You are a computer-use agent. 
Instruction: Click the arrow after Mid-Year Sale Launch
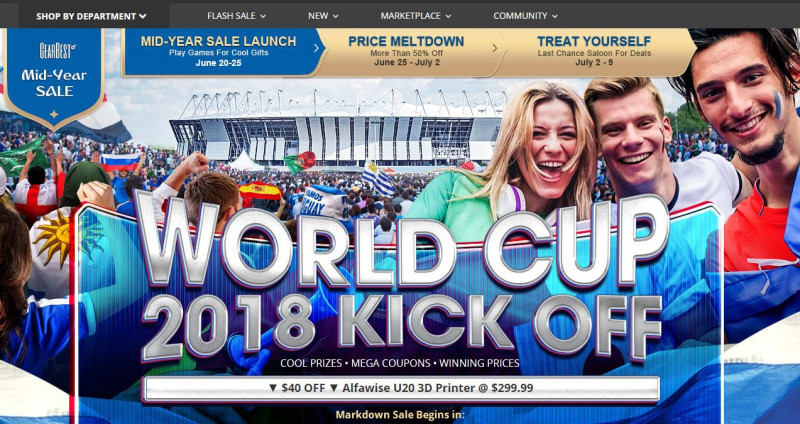pyautogui.click(x=316, y=48)
